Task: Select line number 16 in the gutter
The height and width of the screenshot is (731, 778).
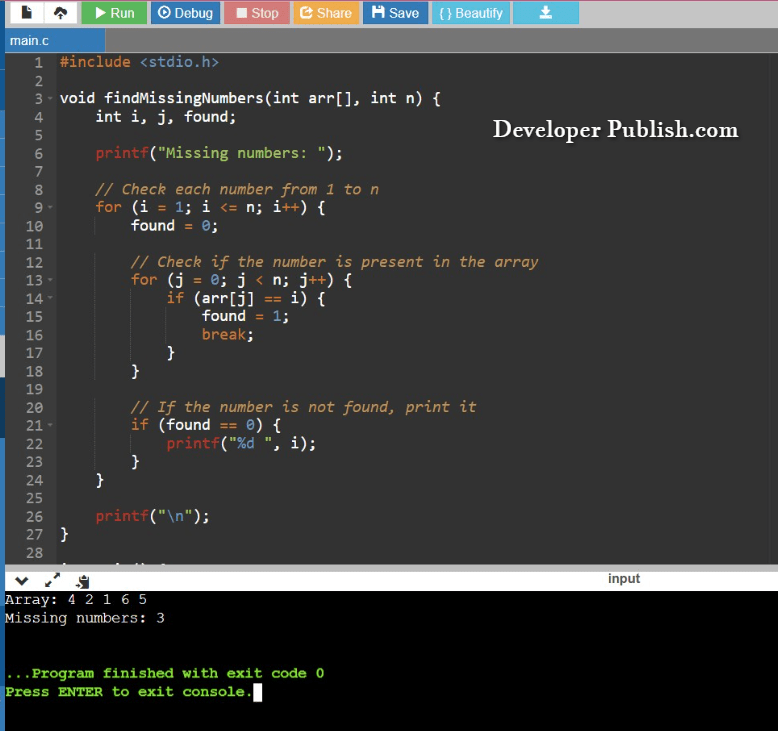Action: (x=34, y=335)
